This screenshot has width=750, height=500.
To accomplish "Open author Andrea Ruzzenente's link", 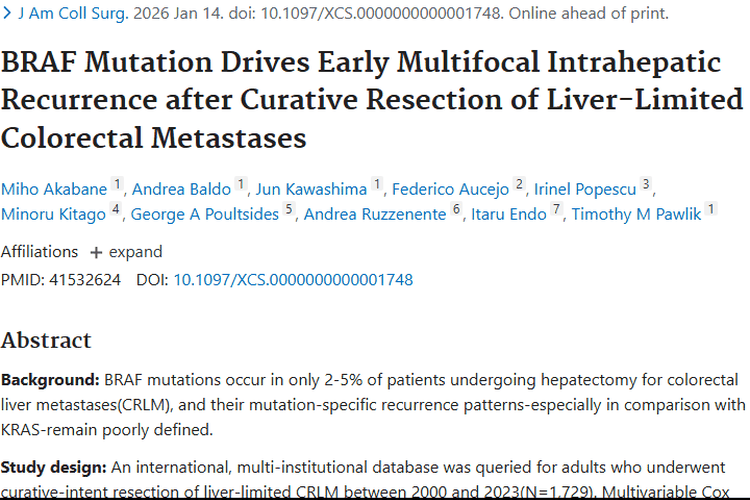I will tap(376, 214).
